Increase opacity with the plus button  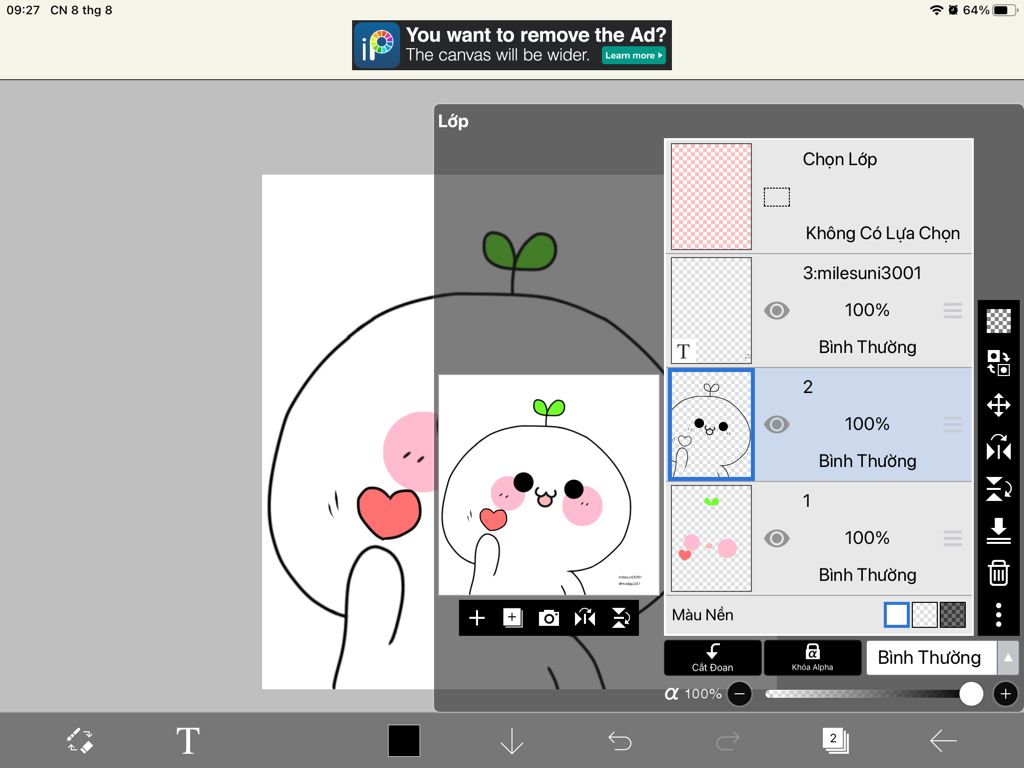(1005, 694)
